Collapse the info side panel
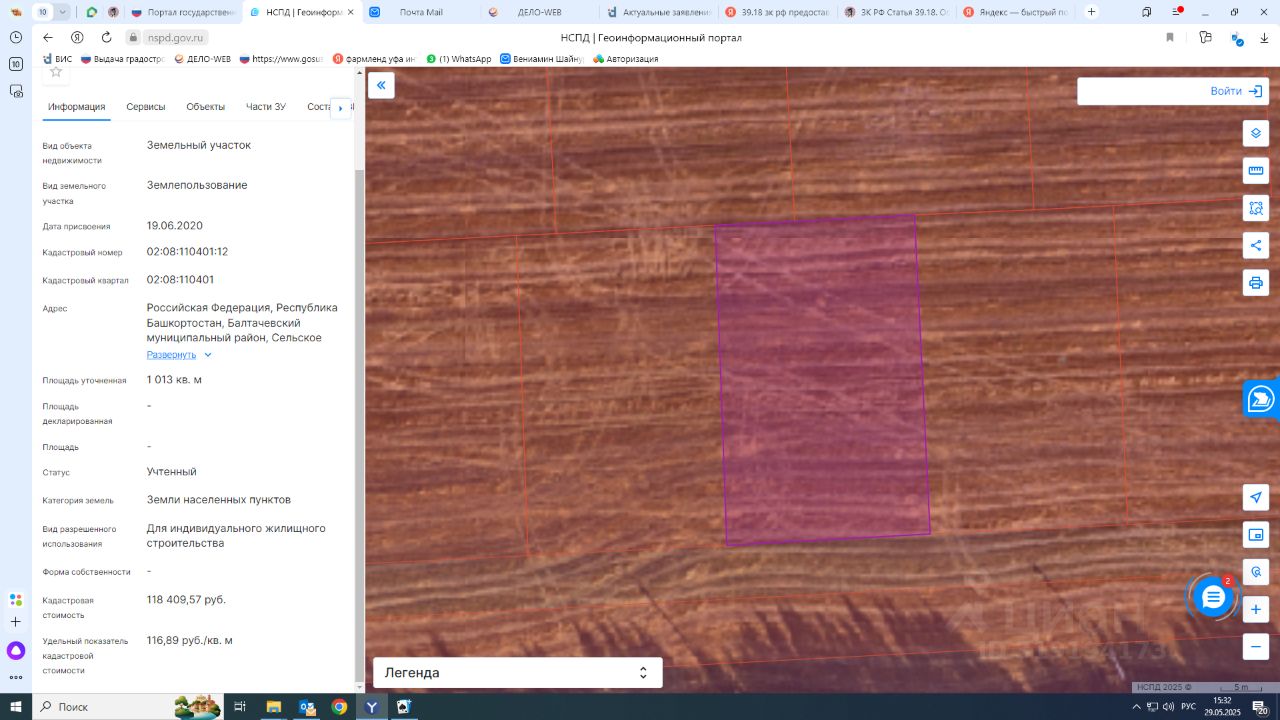 point(381,86)
